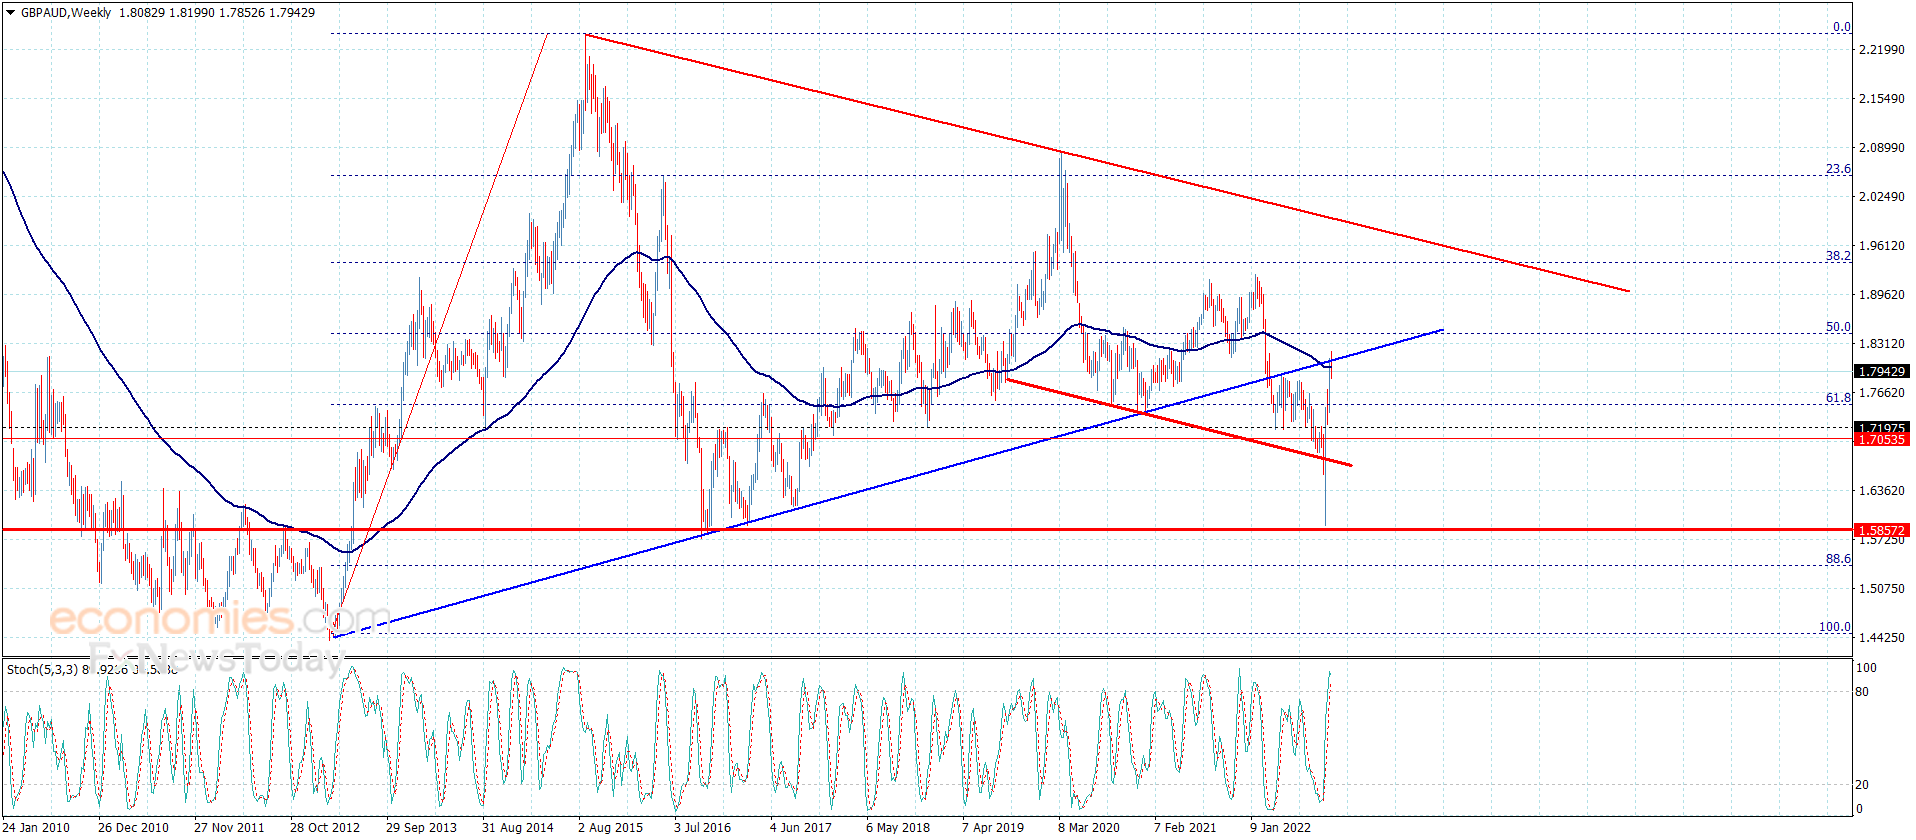The height and width of the screenshot is (840, 1916).
Task: Click the 1.76620 price scale label
Action: pyautogui.click(x=1881, y=393)
